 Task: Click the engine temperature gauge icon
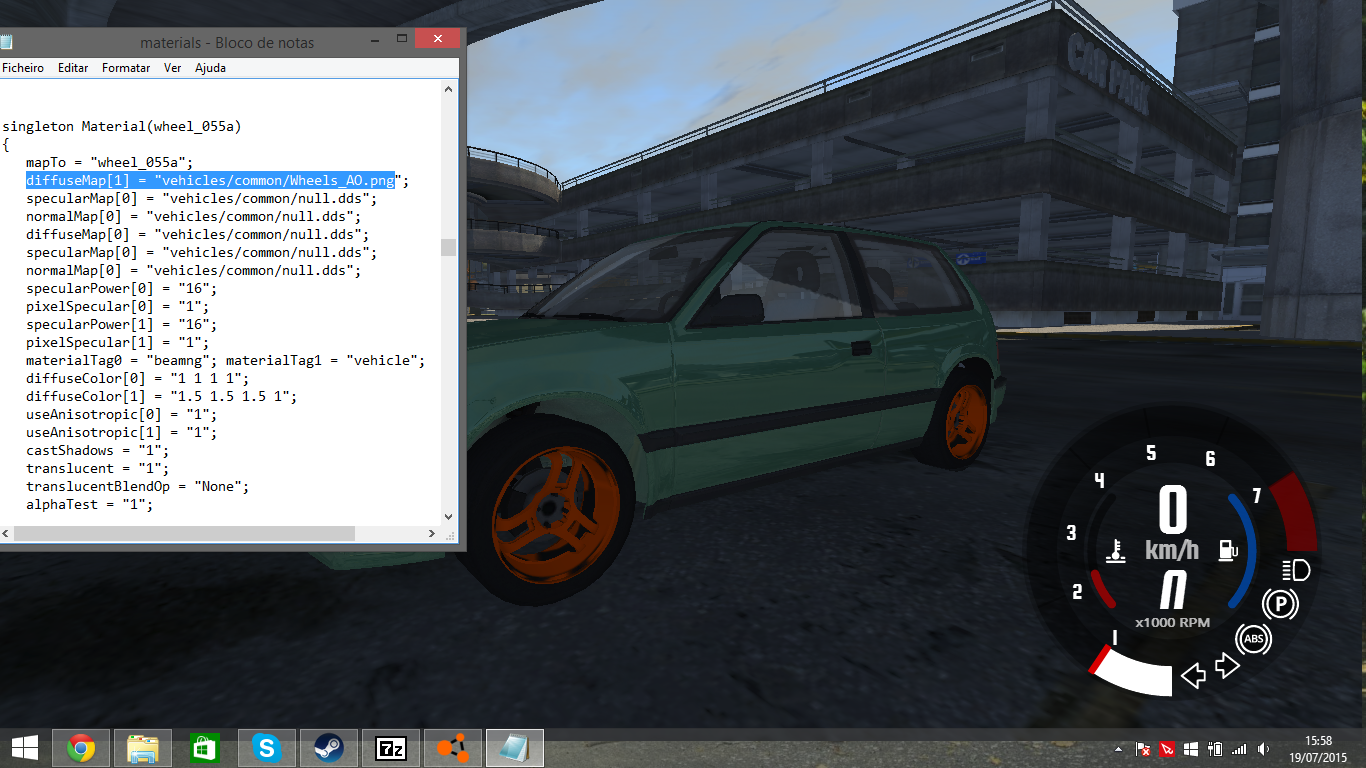point(1116,550)
